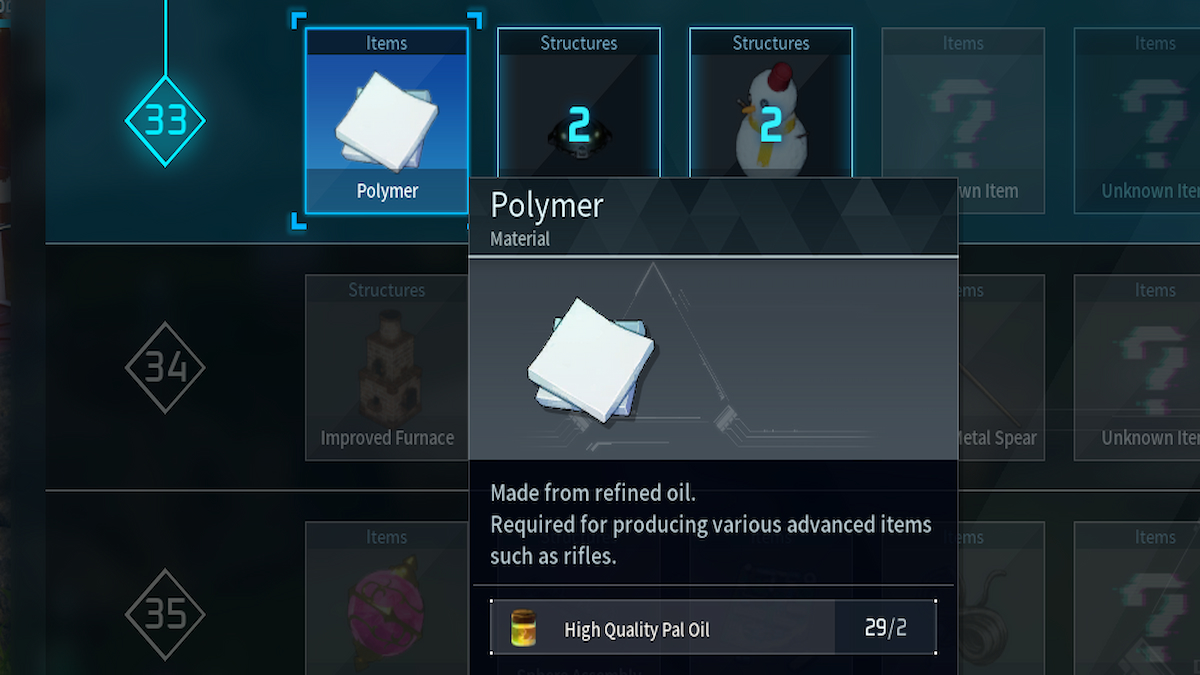Image resolution: width=1200 pixels, height=675 pixels.
Task: Click the High Quality Pal Oil requirement row
Action: click(x=713, y=628)
